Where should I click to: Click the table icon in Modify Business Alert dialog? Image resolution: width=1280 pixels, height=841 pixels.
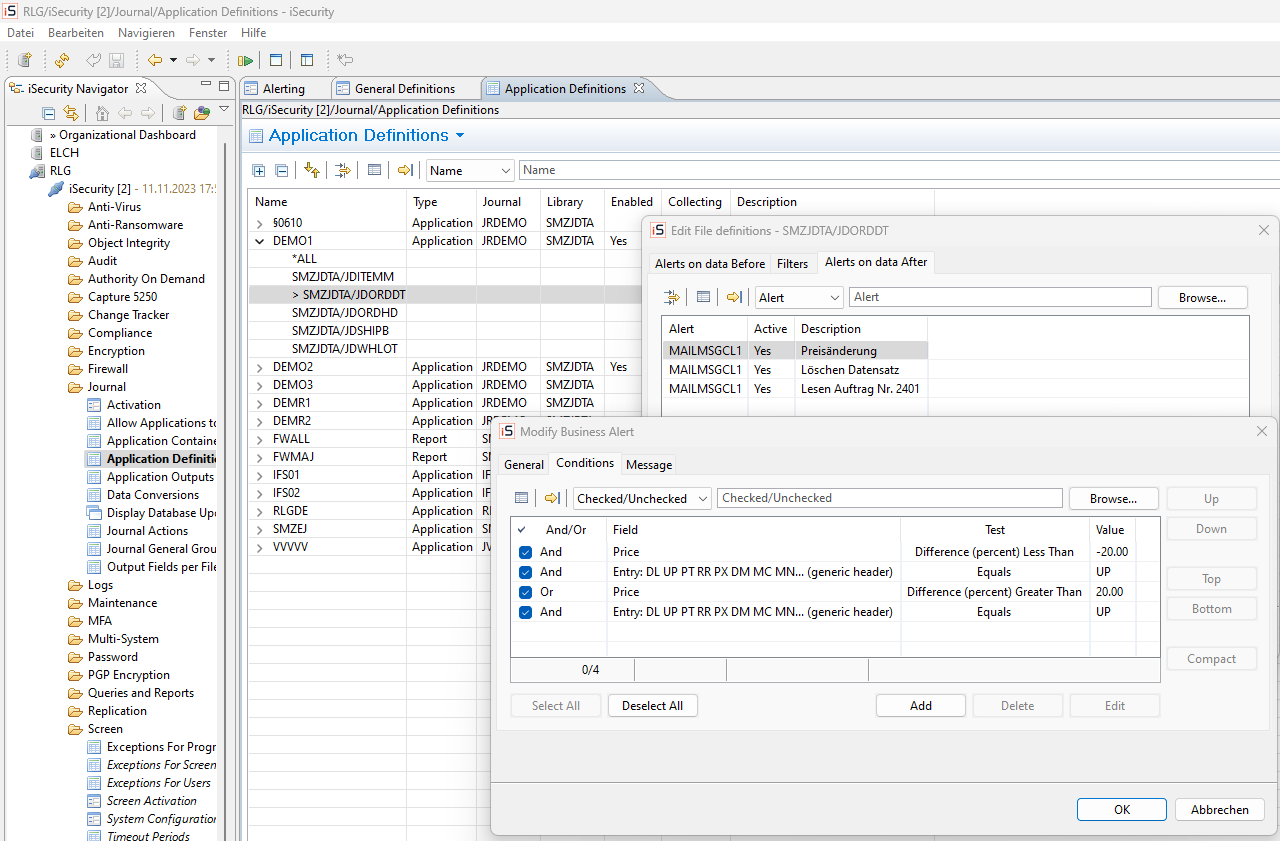[x=521, y=498]
